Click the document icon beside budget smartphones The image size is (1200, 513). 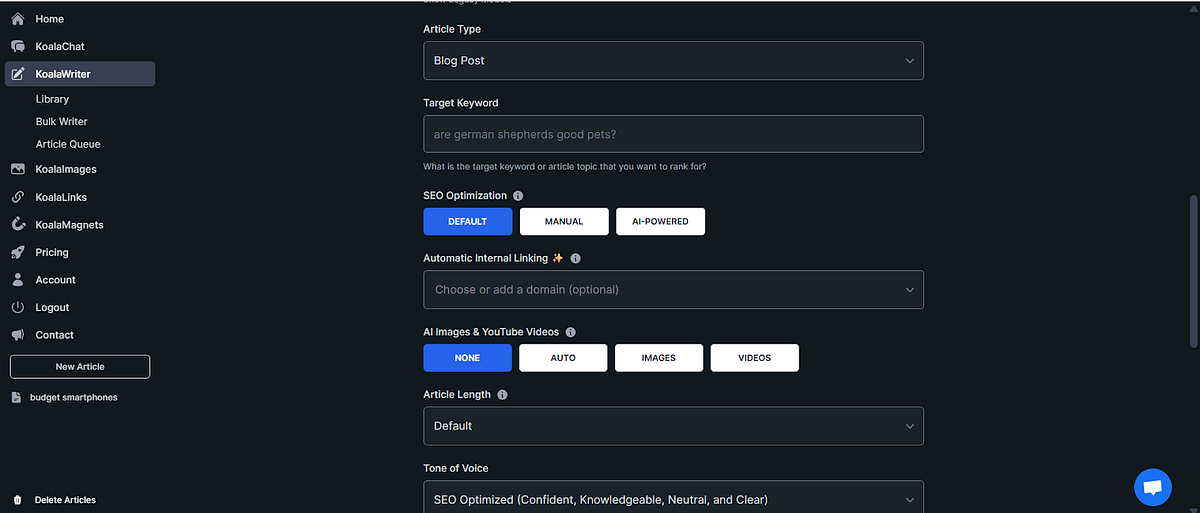[x=17, y=397]
